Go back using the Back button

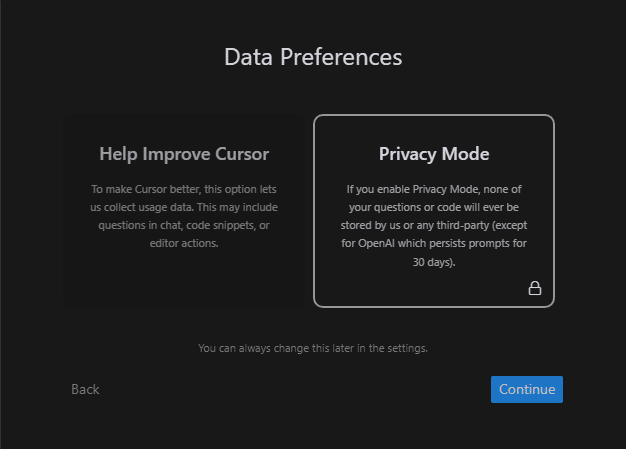click(x=85, y=389)
